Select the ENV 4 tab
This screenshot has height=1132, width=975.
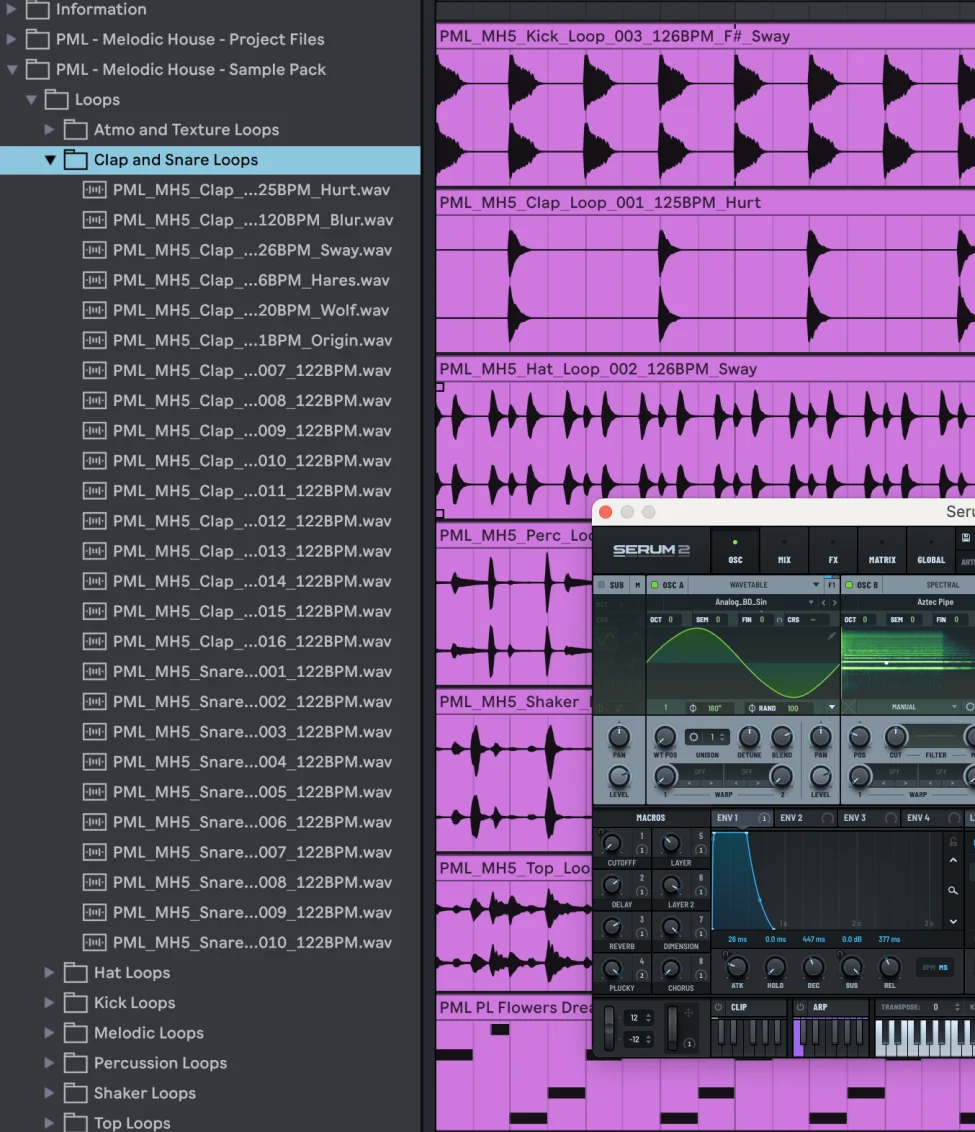pos(933,818)
